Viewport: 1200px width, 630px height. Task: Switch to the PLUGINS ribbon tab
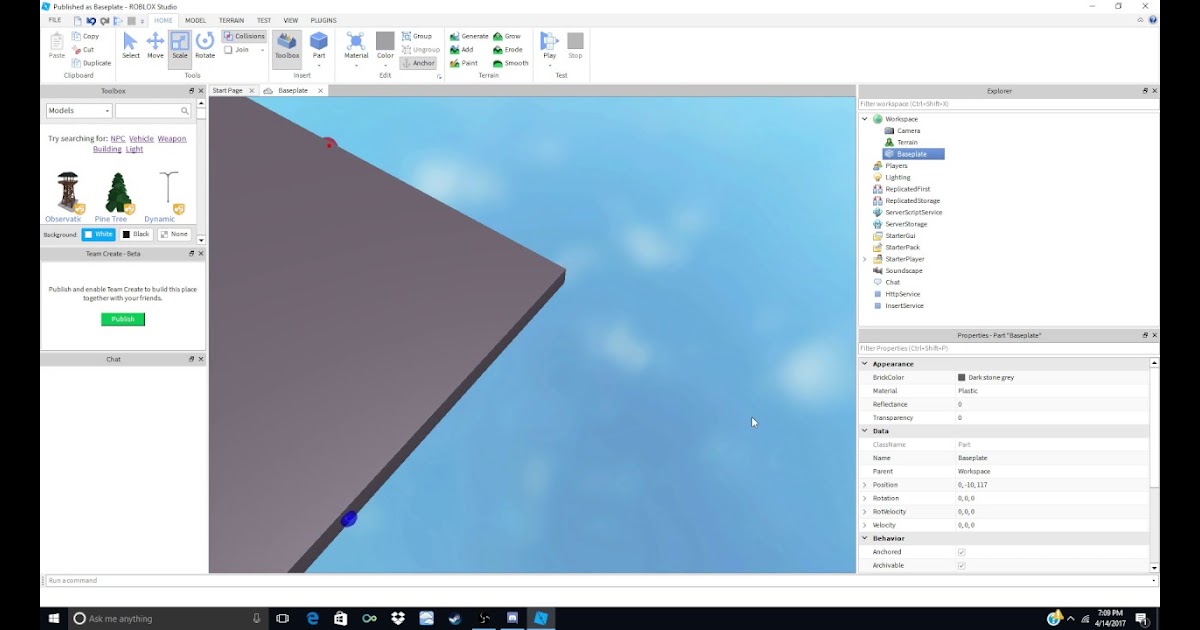pyautogui.click(x=324, y=20)
